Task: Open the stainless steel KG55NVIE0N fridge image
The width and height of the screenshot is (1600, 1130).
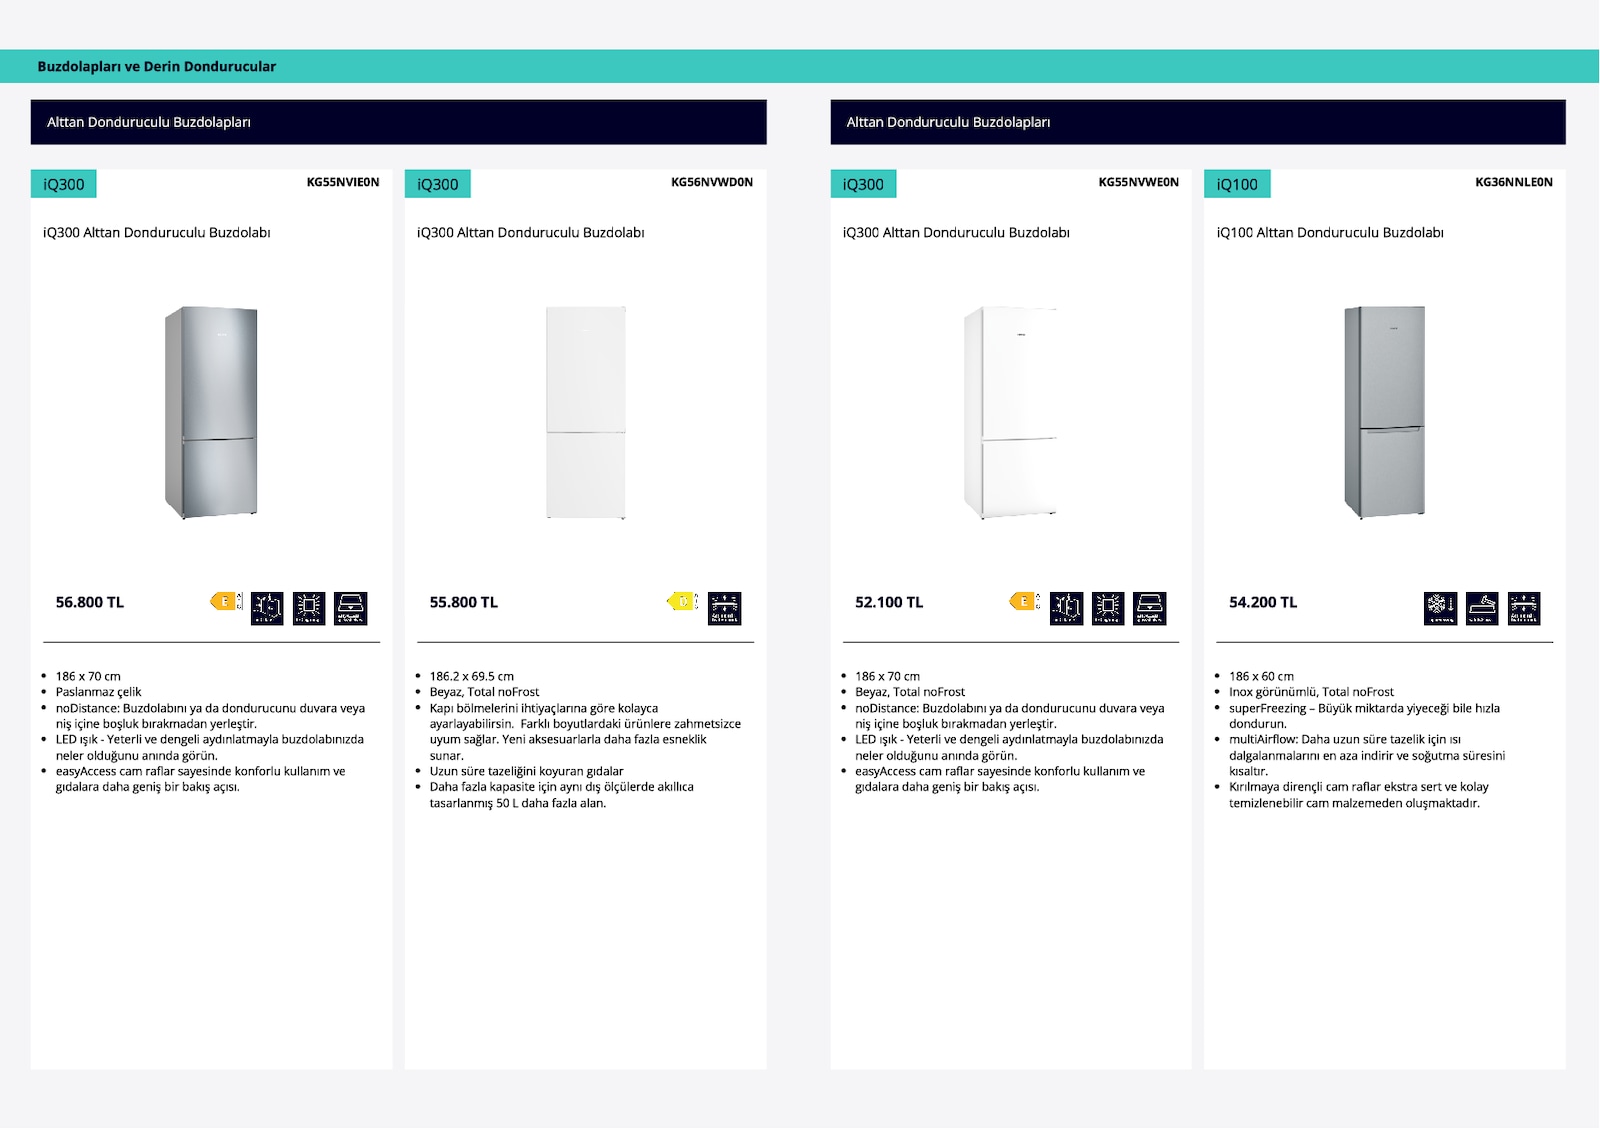Action: click(211, 412)
